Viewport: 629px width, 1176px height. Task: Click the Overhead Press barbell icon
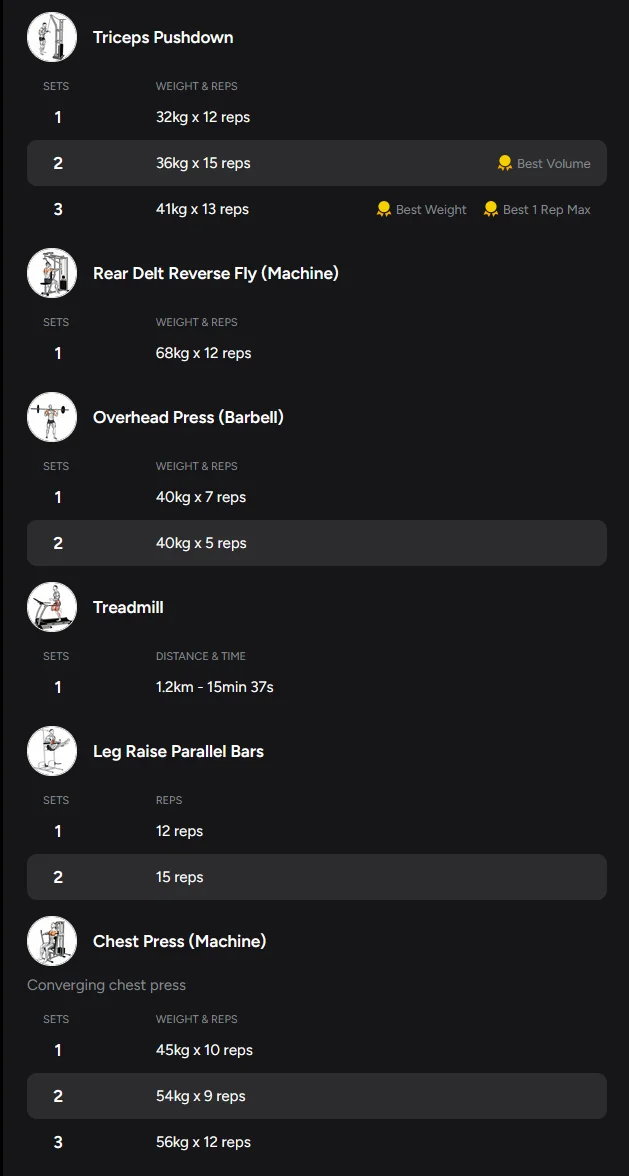[x=52, y=417]
